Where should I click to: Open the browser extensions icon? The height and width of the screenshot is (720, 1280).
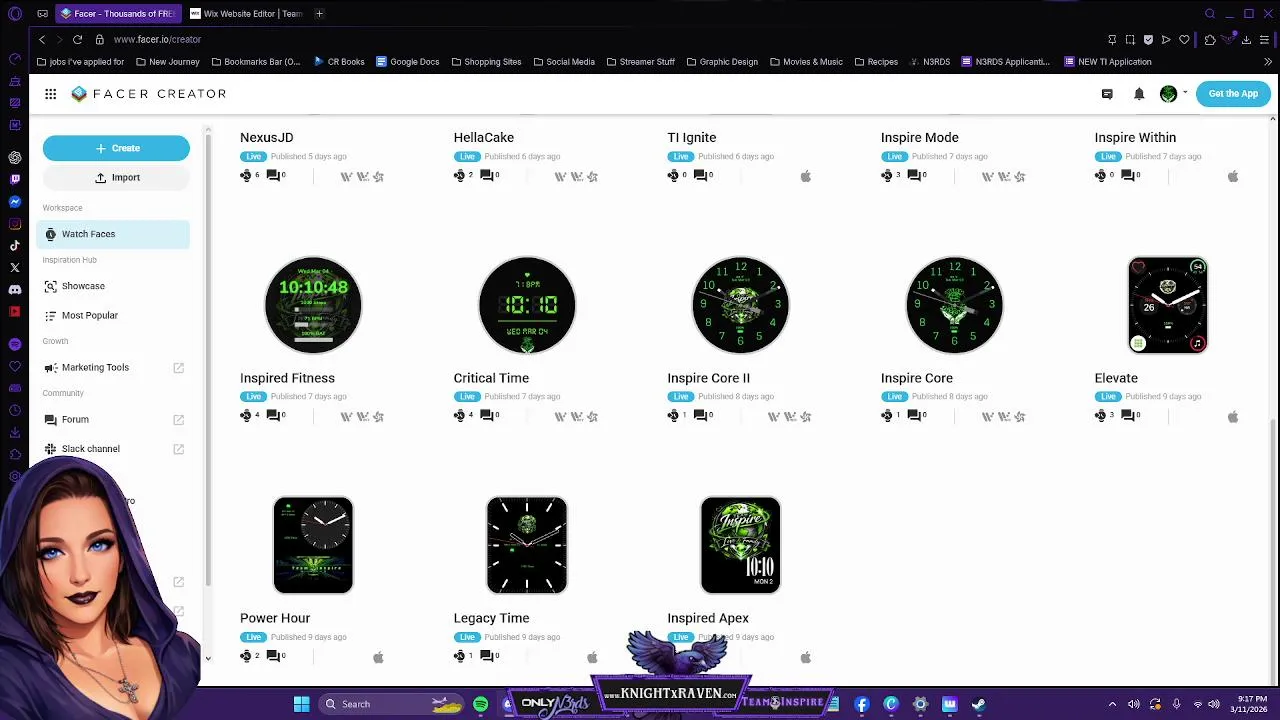coord(1209,39)
